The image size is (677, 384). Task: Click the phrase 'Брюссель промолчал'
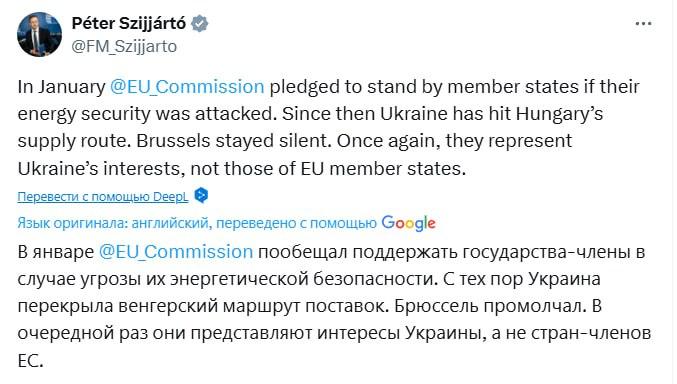485,306
